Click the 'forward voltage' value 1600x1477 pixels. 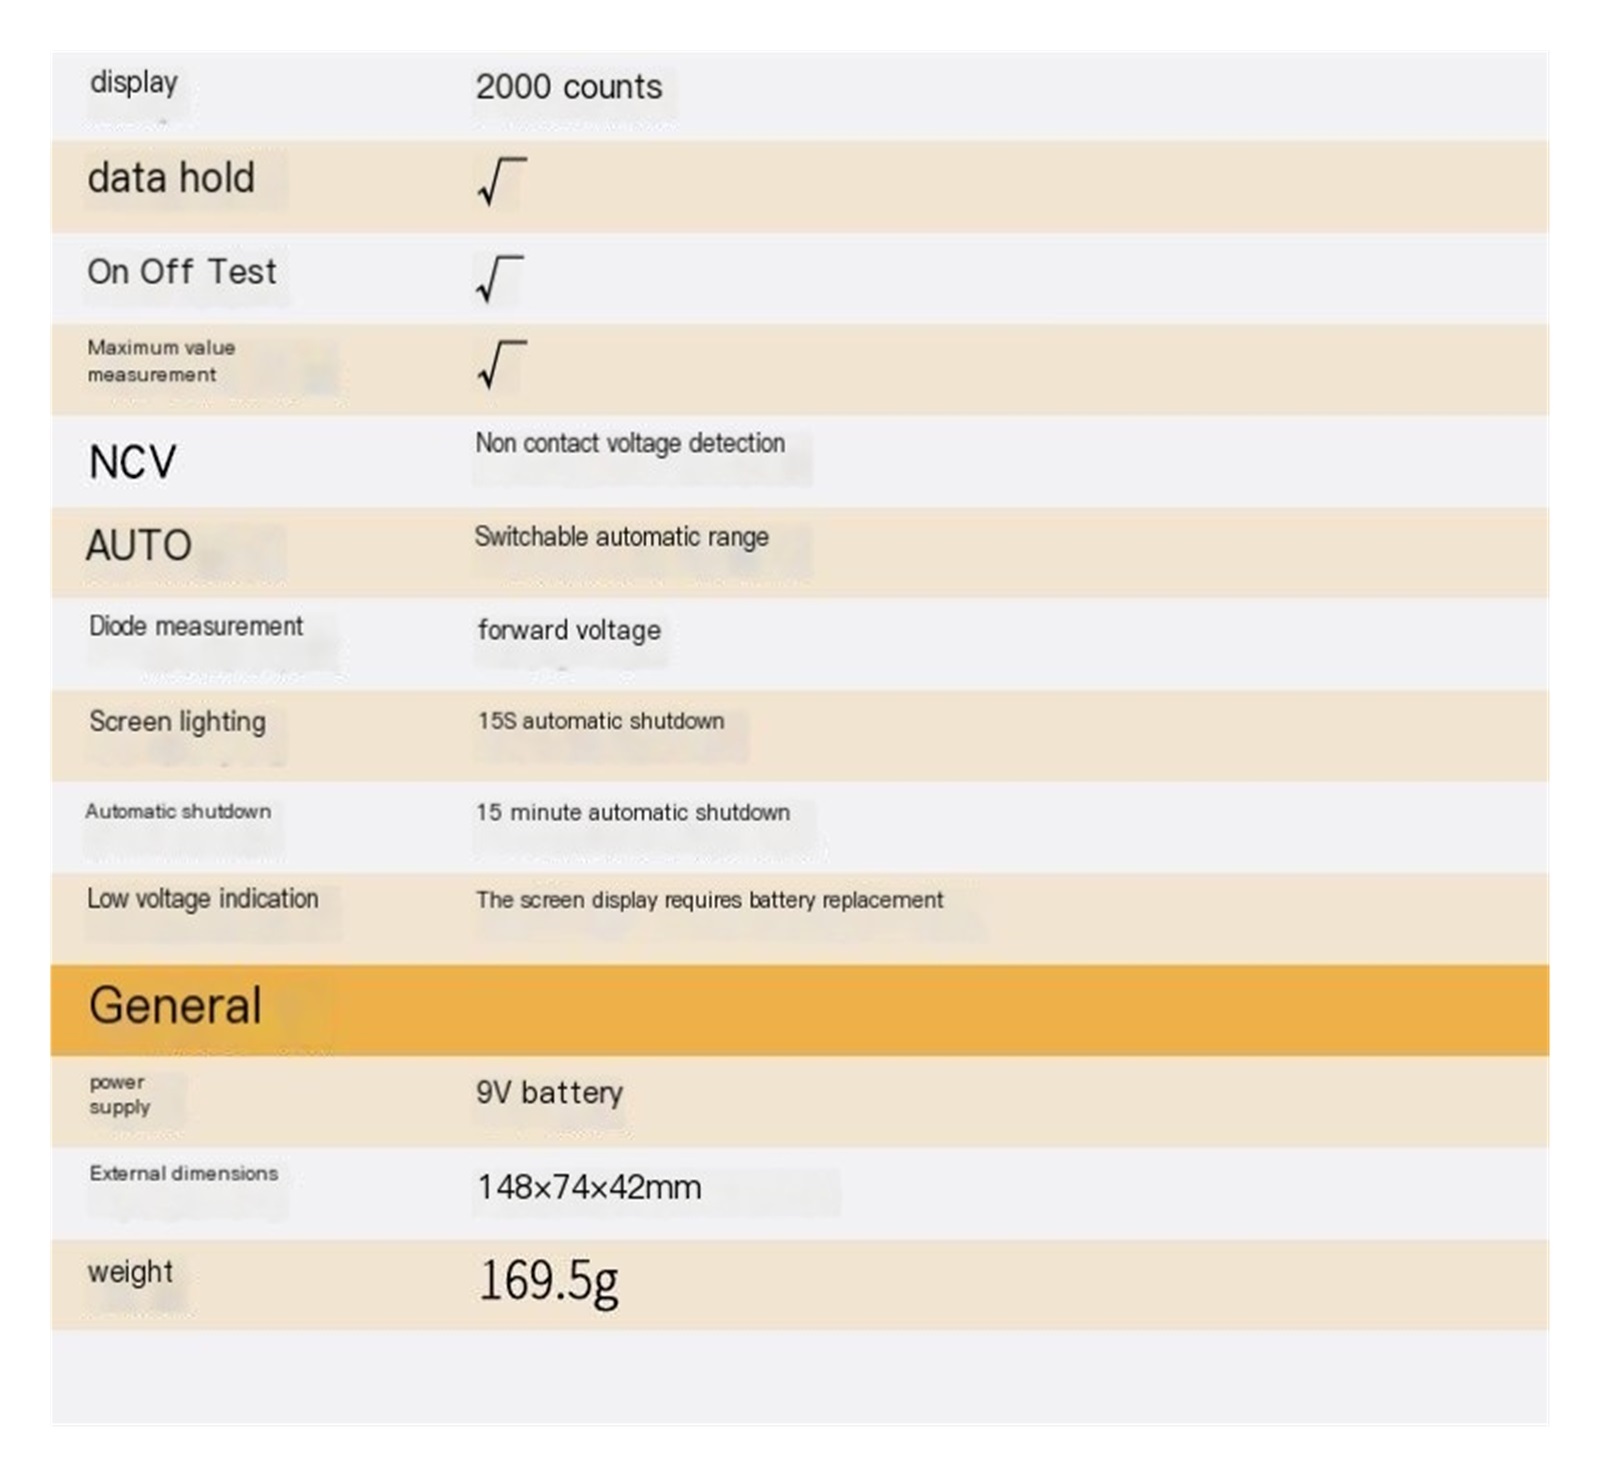click(569, 630)
